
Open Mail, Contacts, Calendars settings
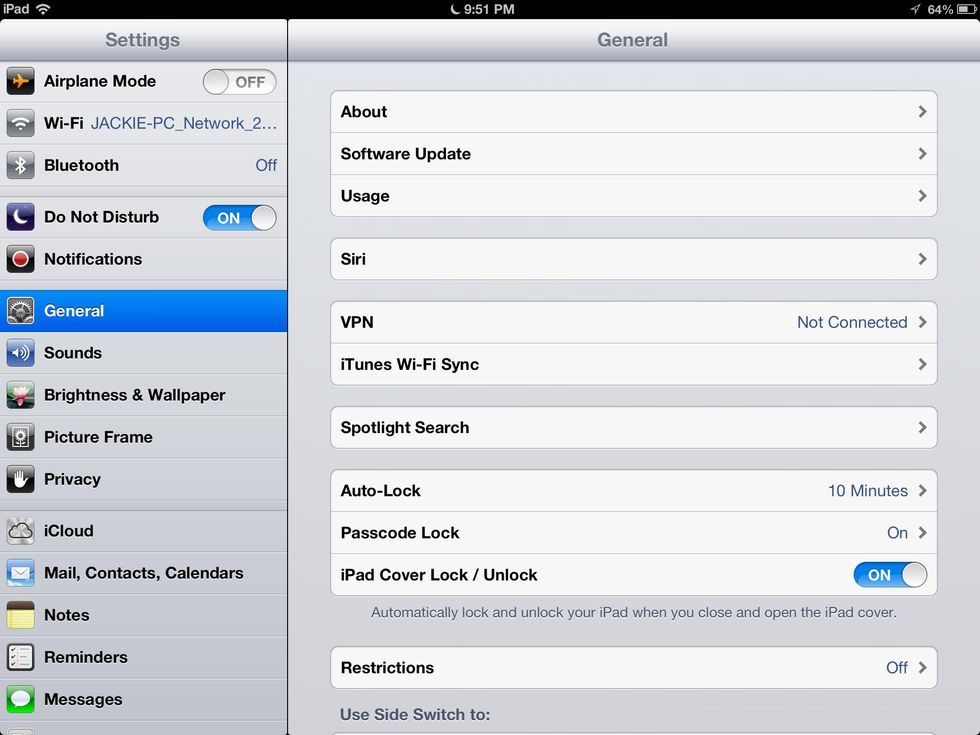coord(143,573)
